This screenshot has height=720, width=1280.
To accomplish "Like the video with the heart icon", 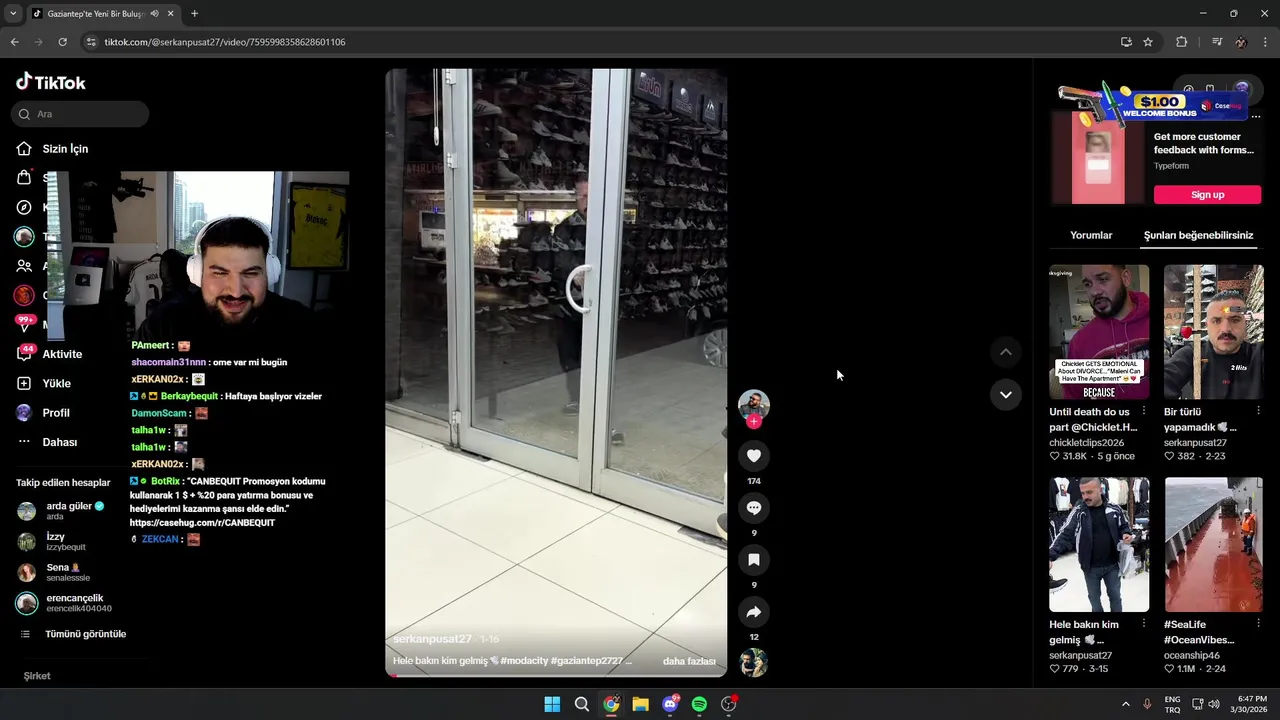I will coord(754,456).
